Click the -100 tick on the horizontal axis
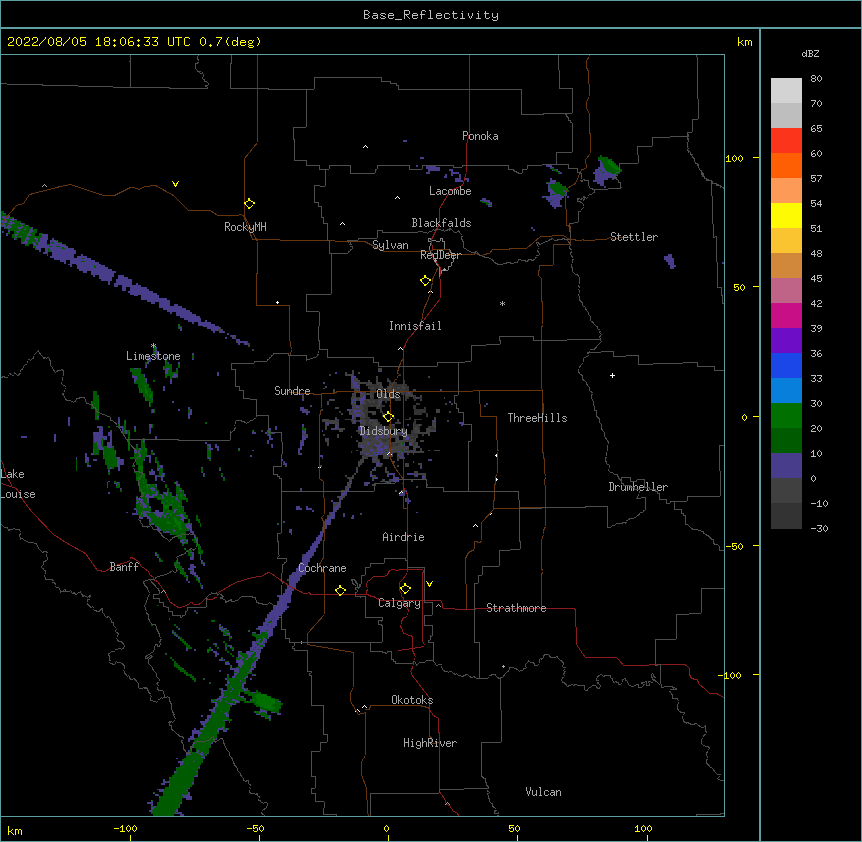862x842 pixels. tap(125, 828)
